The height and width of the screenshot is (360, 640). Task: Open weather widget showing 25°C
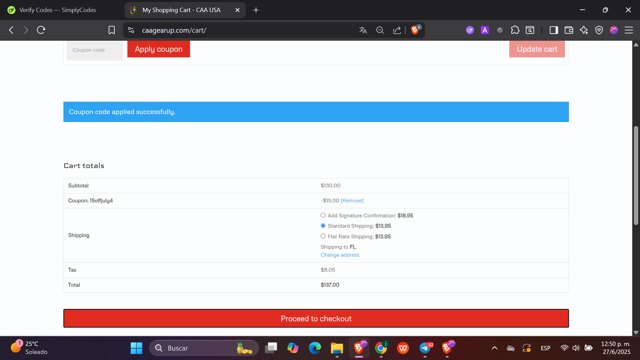pos(29,348)
